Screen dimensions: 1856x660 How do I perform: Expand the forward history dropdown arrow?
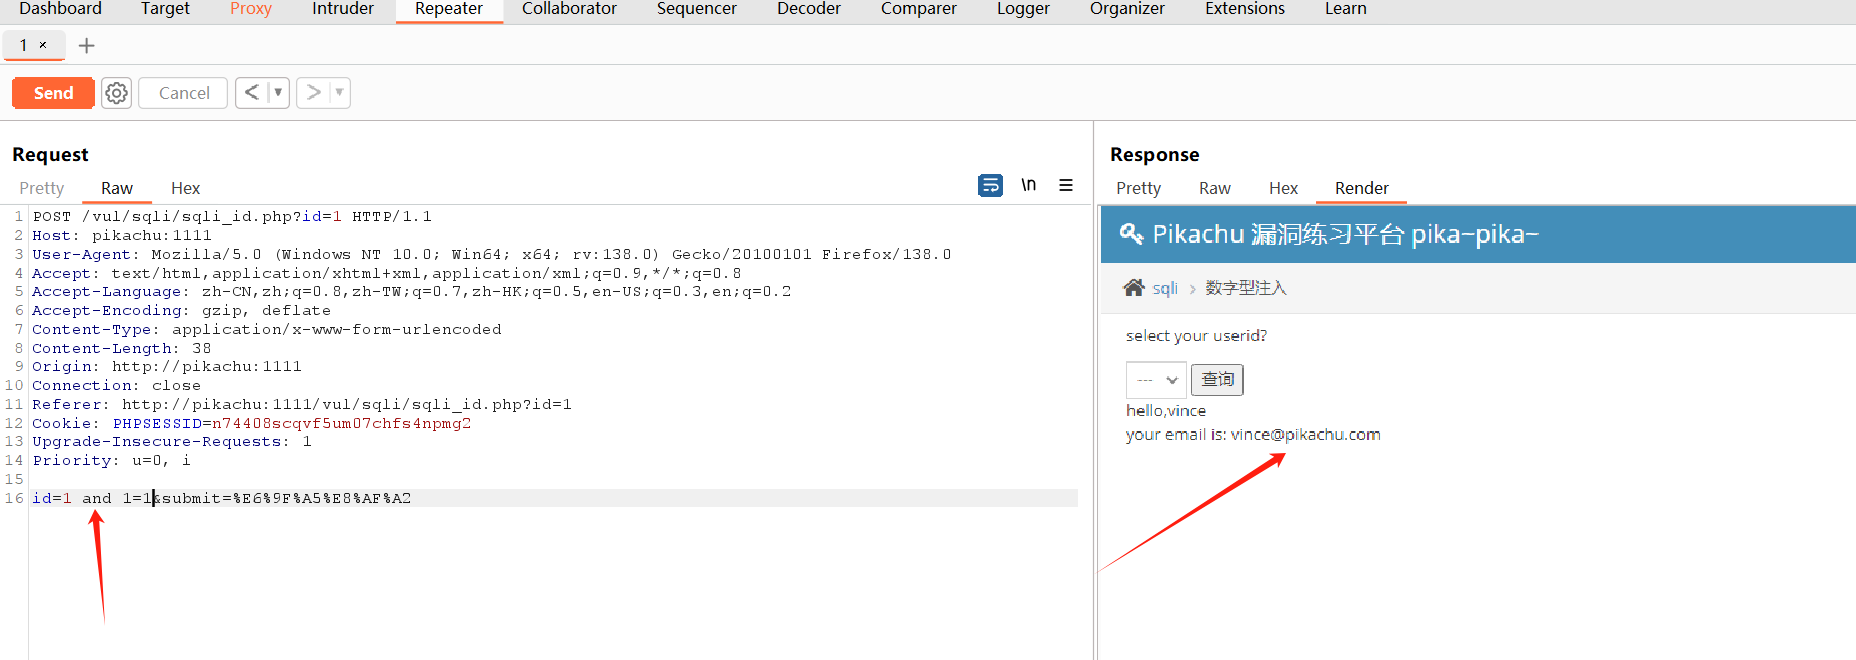(x=340, y=93)
